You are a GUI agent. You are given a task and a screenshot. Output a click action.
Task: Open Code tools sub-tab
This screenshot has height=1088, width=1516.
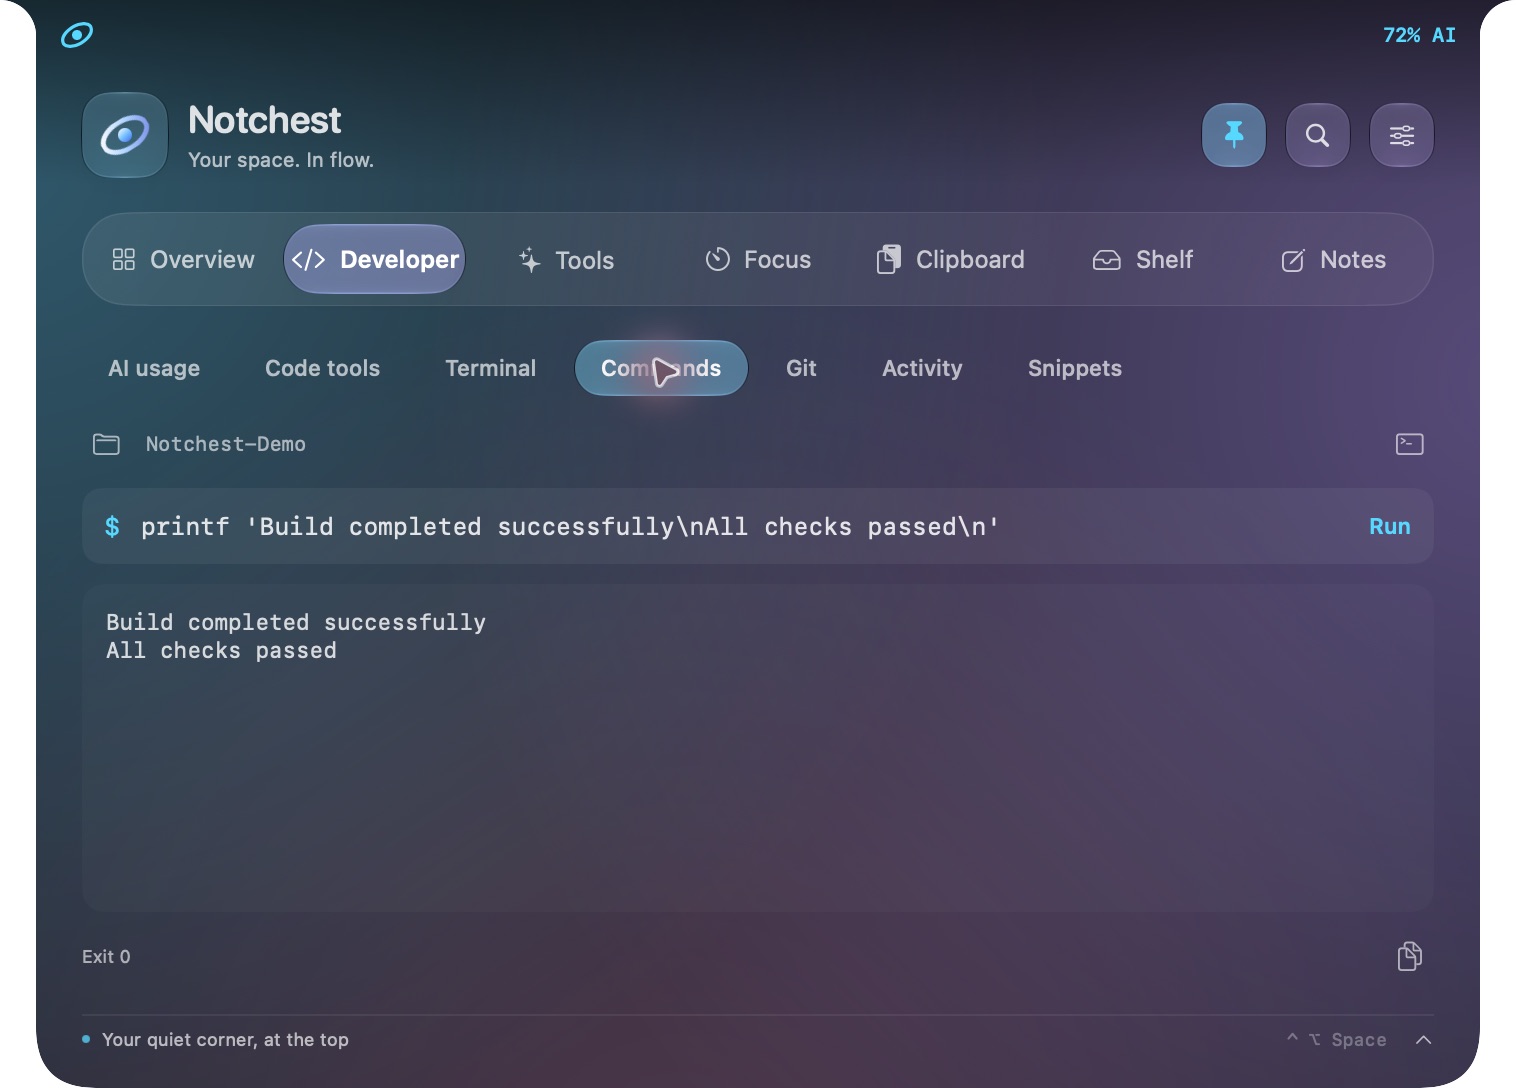pyautogui.click(x=322, y=368)
